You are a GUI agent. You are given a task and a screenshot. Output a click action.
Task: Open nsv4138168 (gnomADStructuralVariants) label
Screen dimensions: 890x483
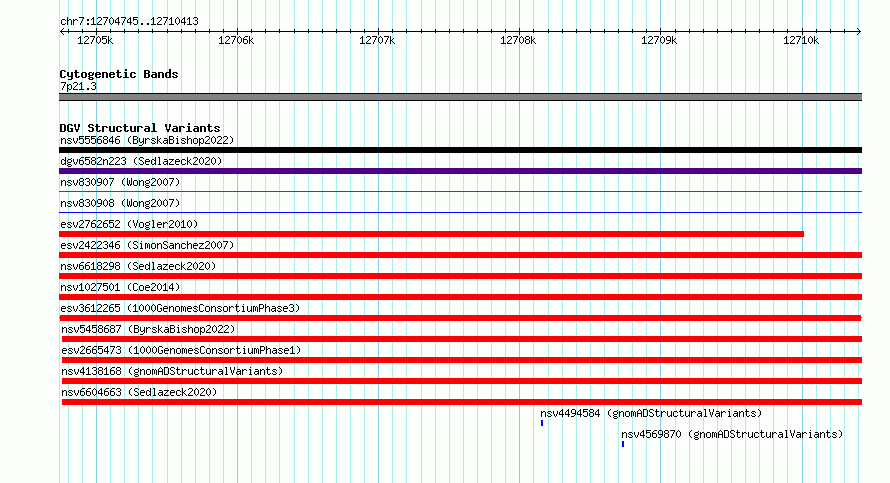click(x=172, y=371)
